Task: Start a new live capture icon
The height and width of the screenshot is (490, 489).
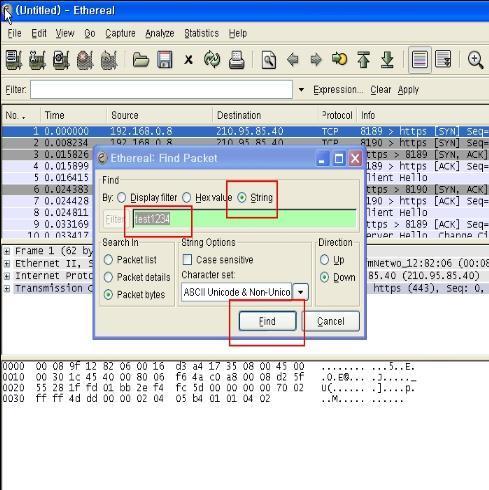Action: (61, 60)
